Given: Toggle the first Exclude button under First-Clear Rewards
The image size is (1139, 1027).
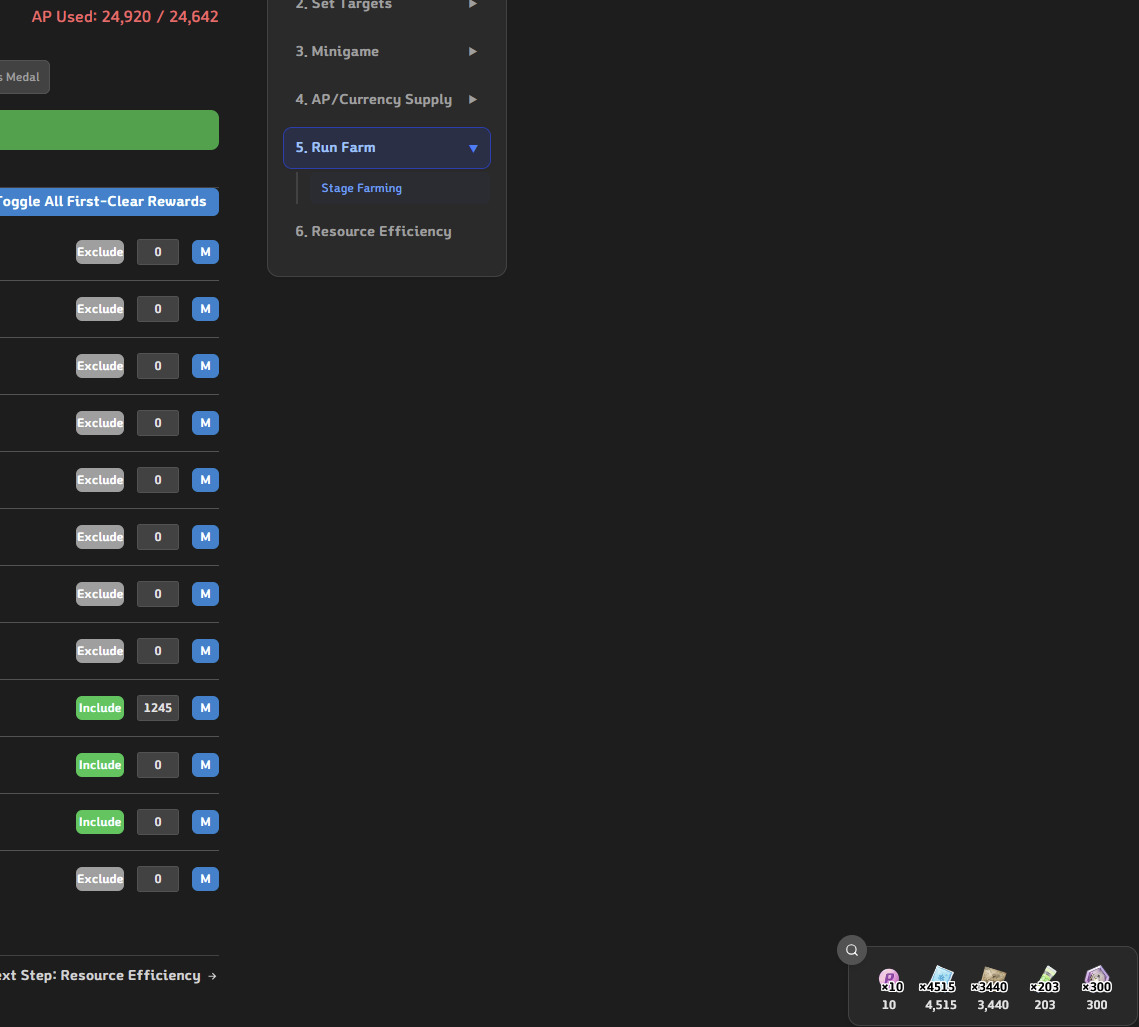Looking at the screenshot, I should pos(100,252).
